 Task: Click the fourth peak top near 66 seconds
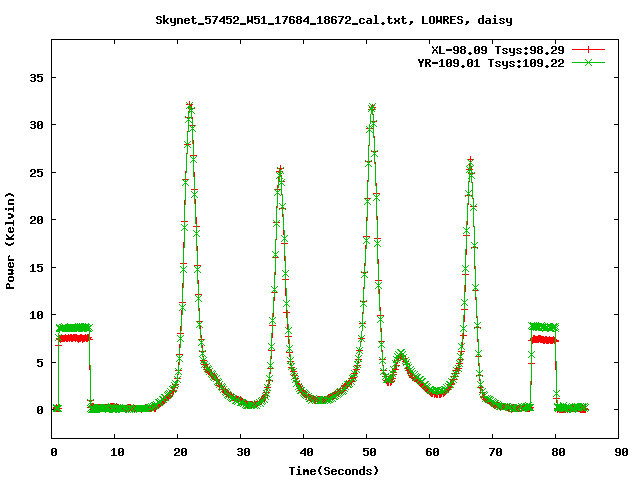pyautogui.click(x=471, y=160)
